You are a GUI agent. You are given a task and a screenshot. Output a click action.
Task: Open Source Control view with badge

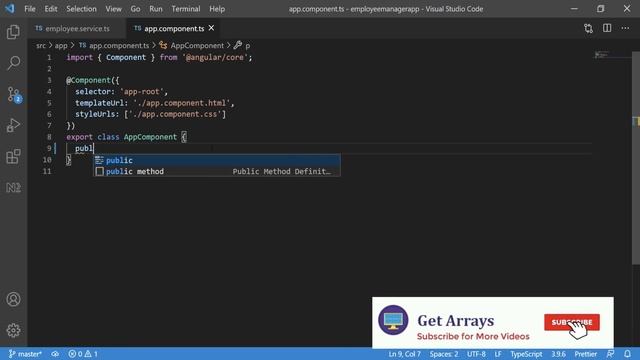point(13,94)
